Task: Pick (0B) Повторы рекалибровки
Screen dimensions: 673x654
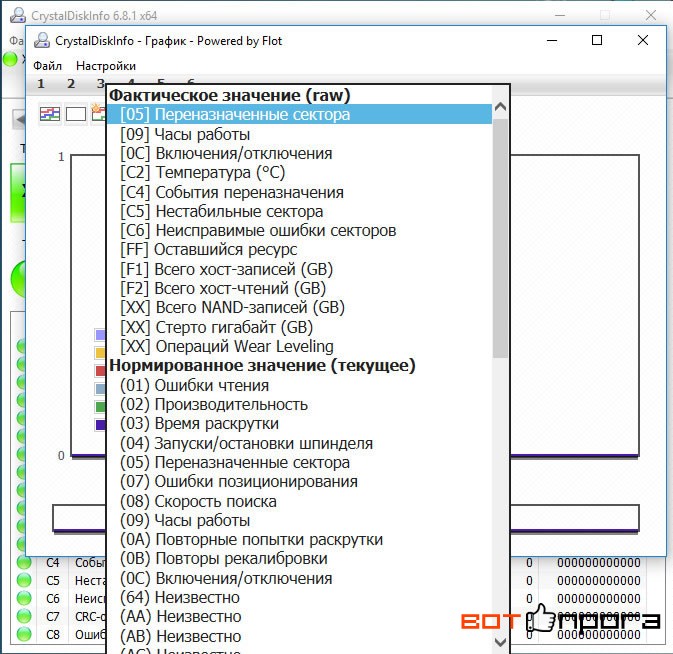Action: (299, 558)
